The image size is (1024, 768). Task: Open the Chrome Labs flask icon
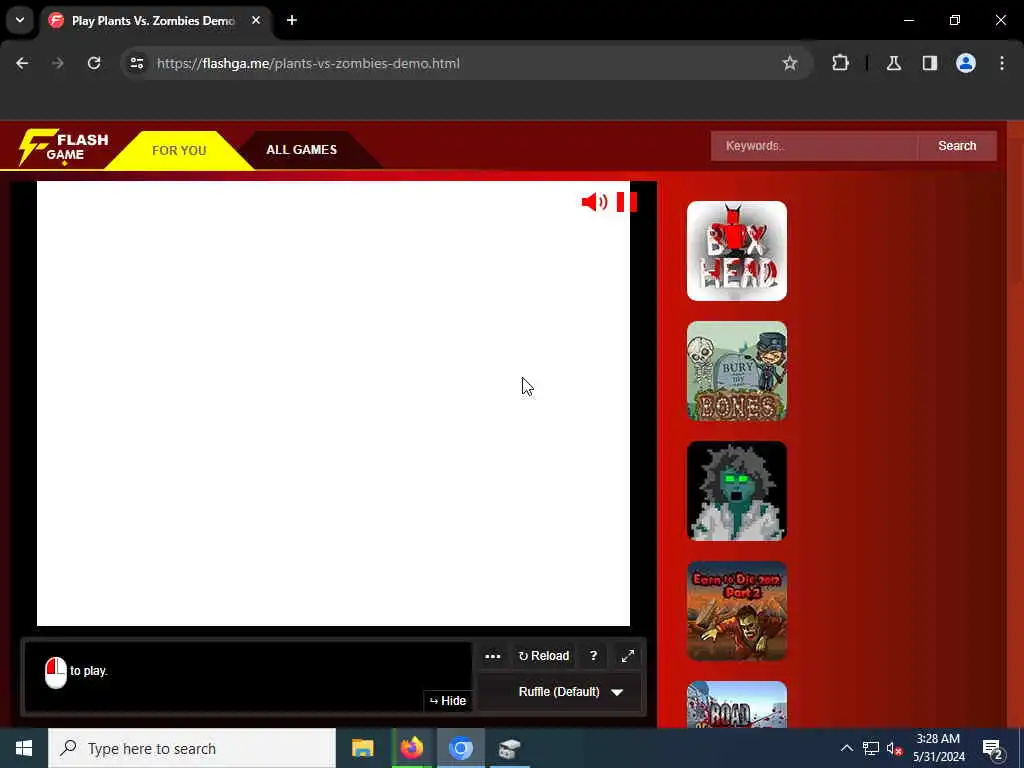893,63
